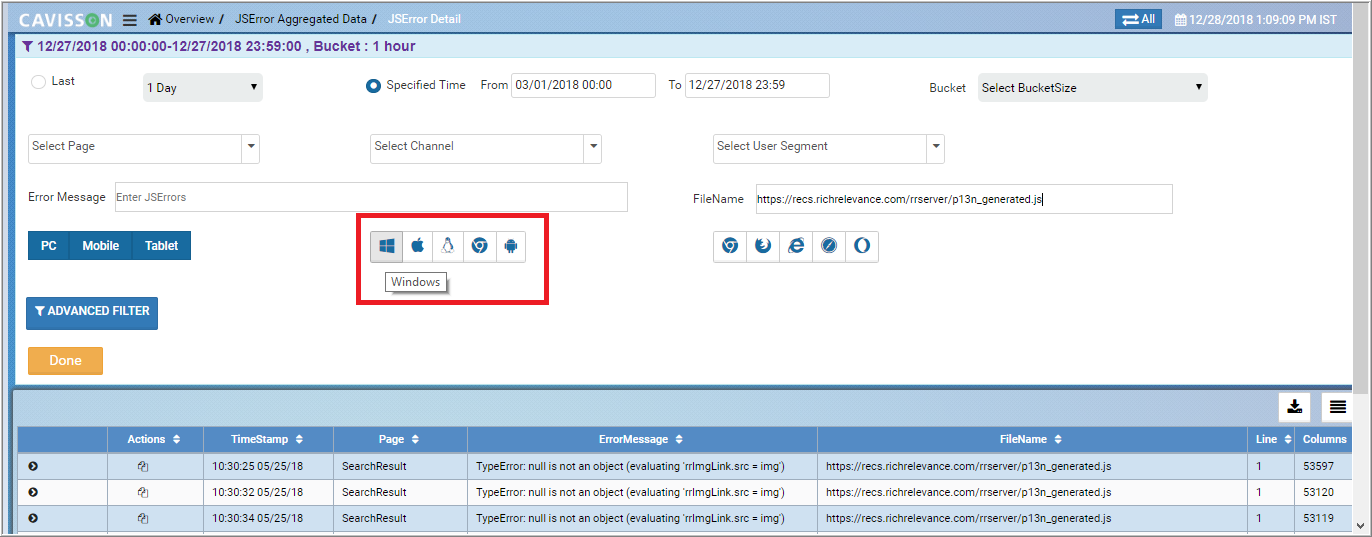The width and height of the screenshot is (1372, 537).
Task: Click SearchResult in the 10:30:25 row
Action: pos(374,466)
